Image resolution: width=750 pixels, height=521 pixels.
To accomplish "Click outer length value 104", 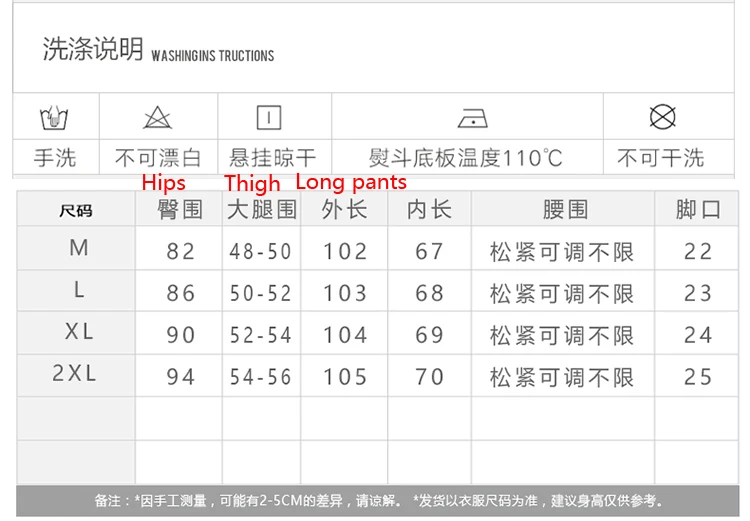I will 345,335.
